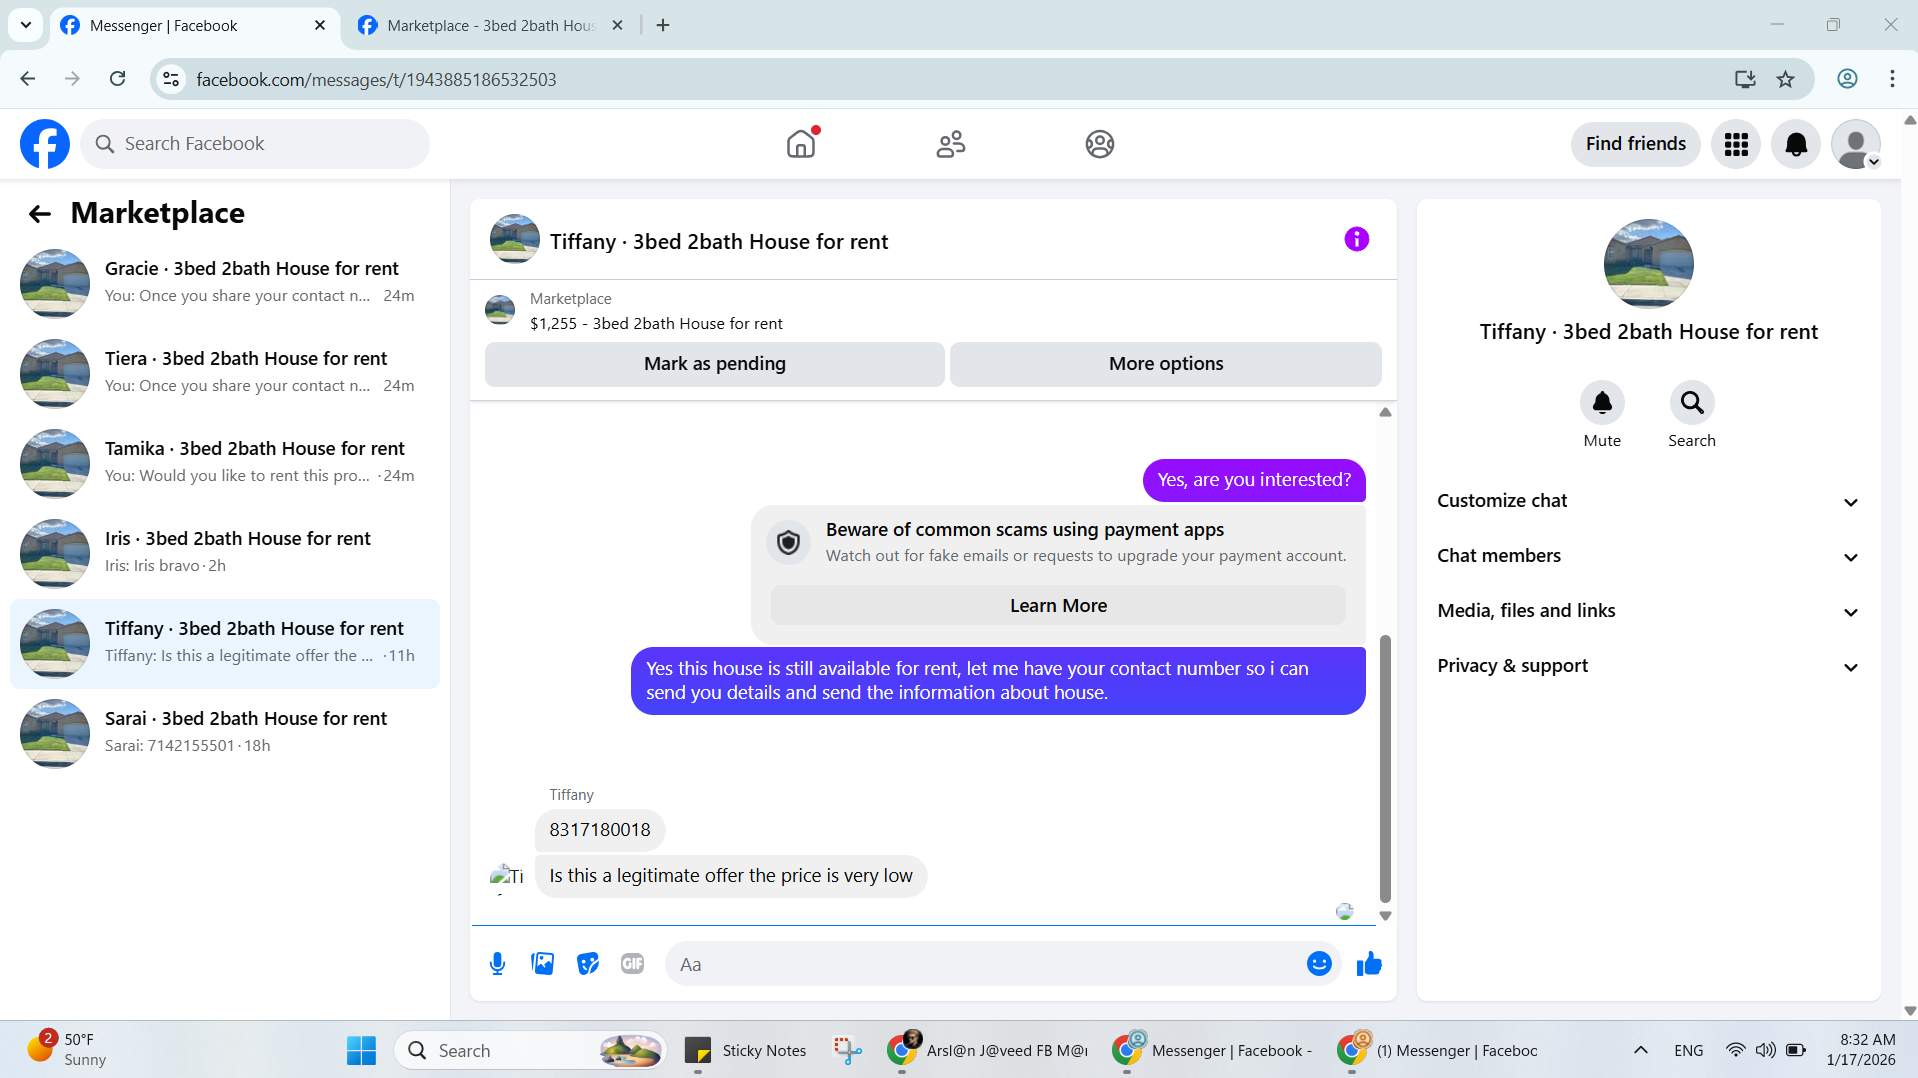Click the Search Facebook field
The height and width of the screenshot is (1078, 1918).
click(255, 144)
